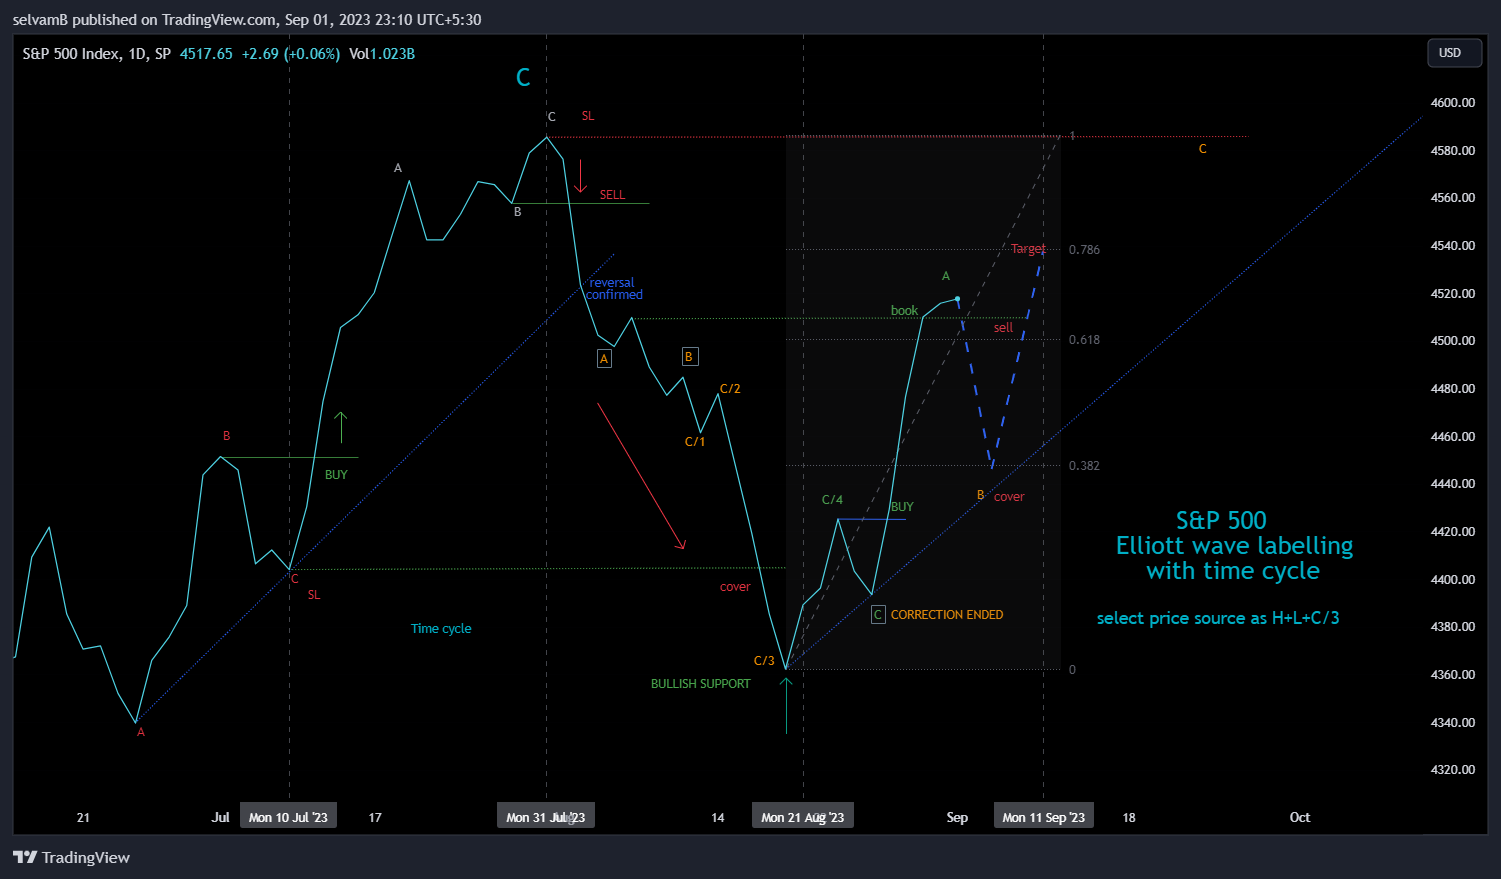
Task: Click the red SELL annotation near the top
Action: click(612, 195)
